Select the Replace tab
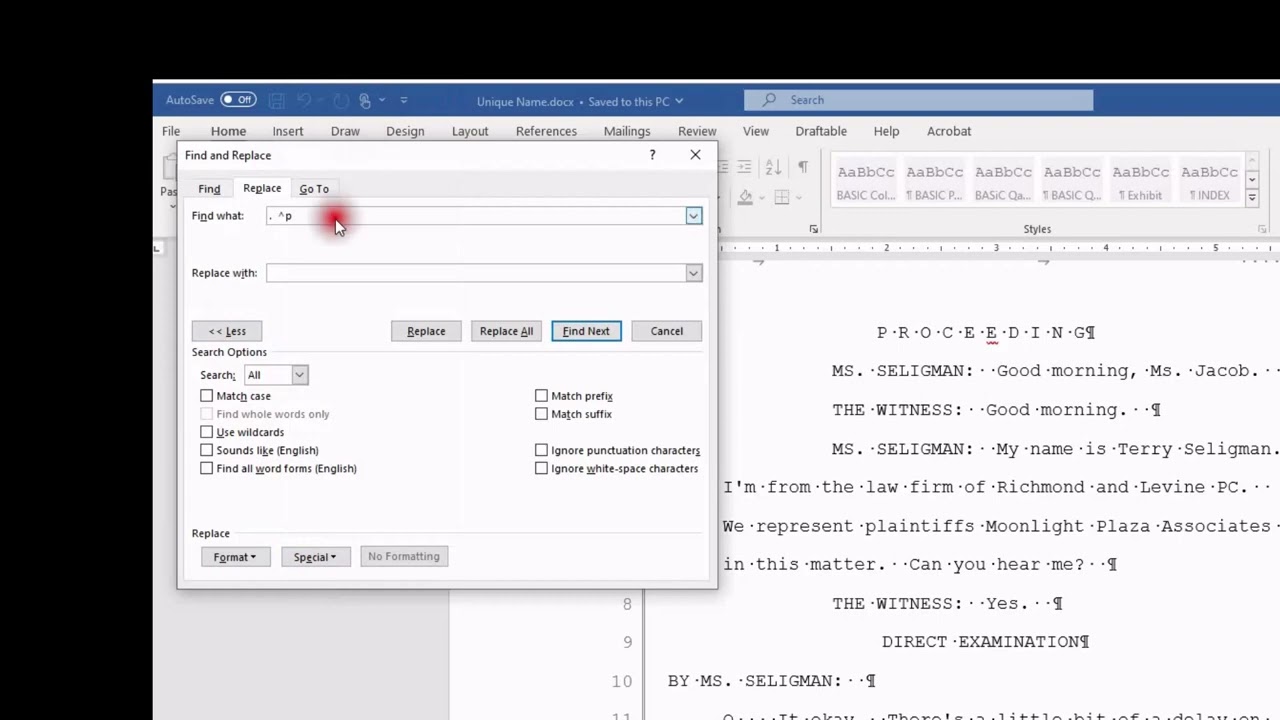Screen dimensions: 1280x720 click(x=262, y=188)
